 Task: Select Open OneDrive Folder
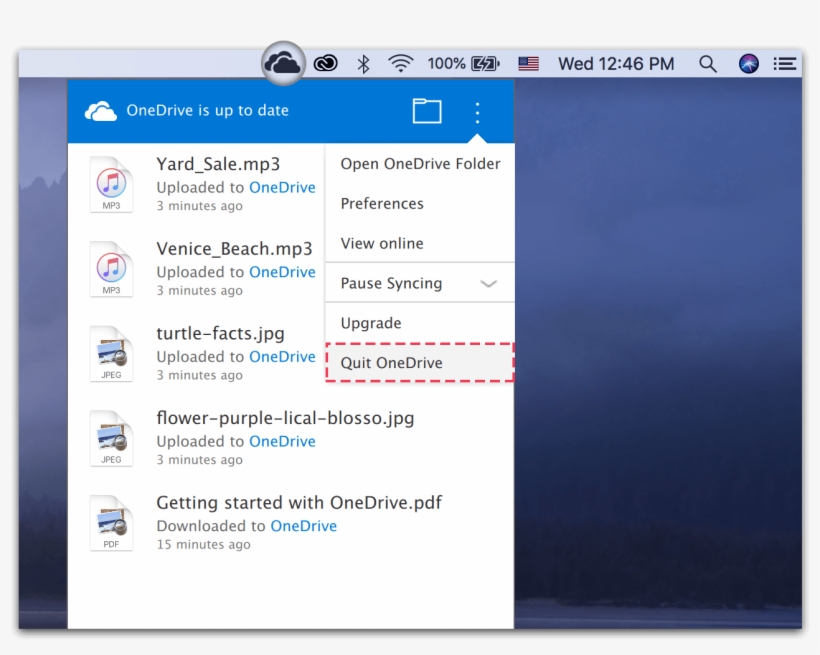point(419,163)
